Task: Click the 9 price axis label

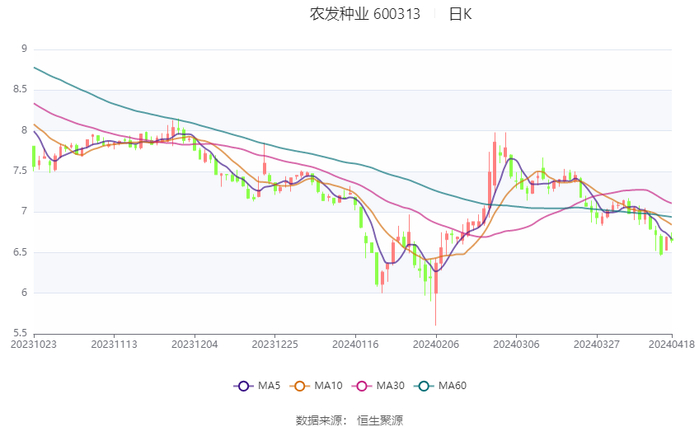Action: click(23, 48)
